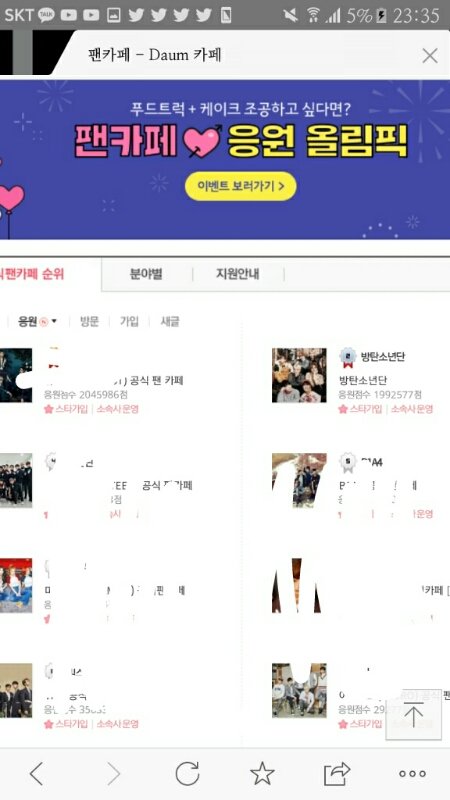This screenshot has width=450, height=800.
Task: Switch to the 분야별 tab
Action: click(146, 274)
